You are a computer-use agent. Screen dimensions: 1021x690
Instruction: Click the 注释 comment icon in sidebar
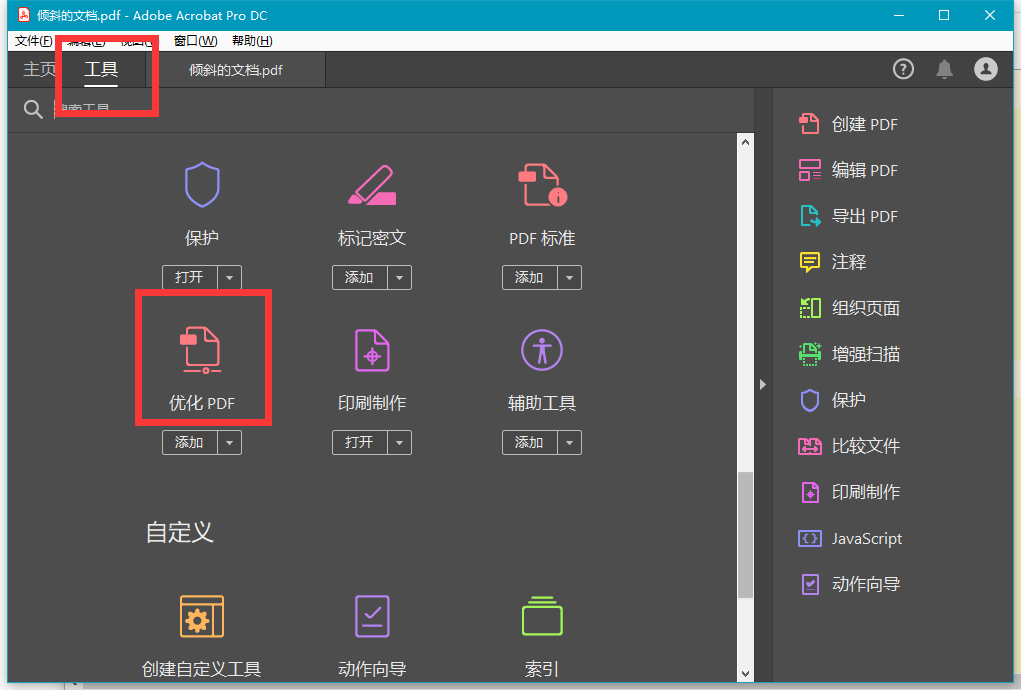click(x=809, y=262)
